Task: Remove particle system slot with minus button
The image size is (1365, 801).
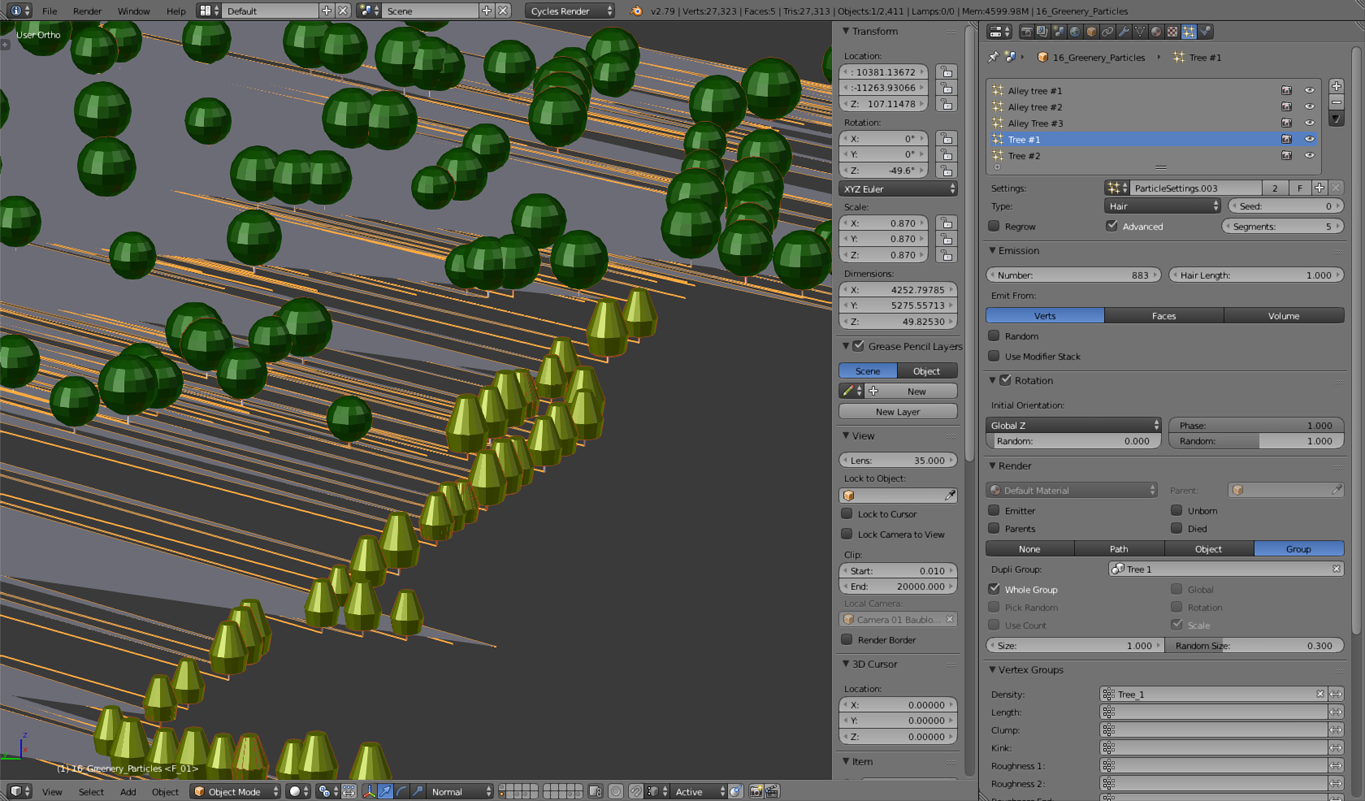Action: coord(1336,102)
